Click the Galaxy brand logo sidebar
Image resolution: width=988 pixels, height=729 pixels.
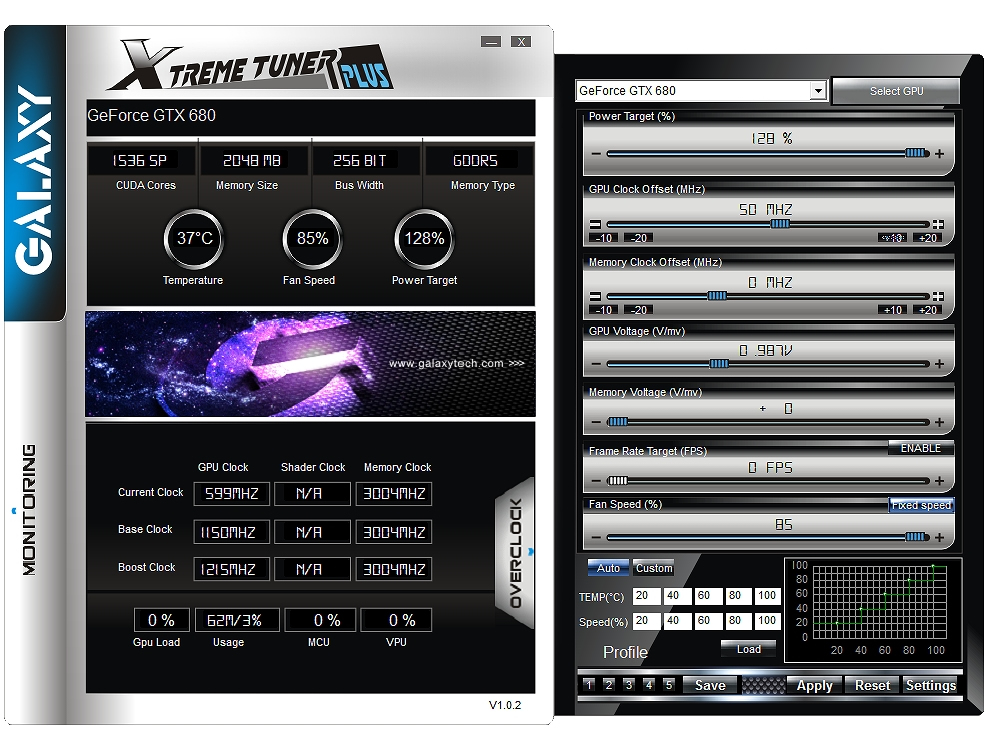pyautogui.click(x=35, y=173)
